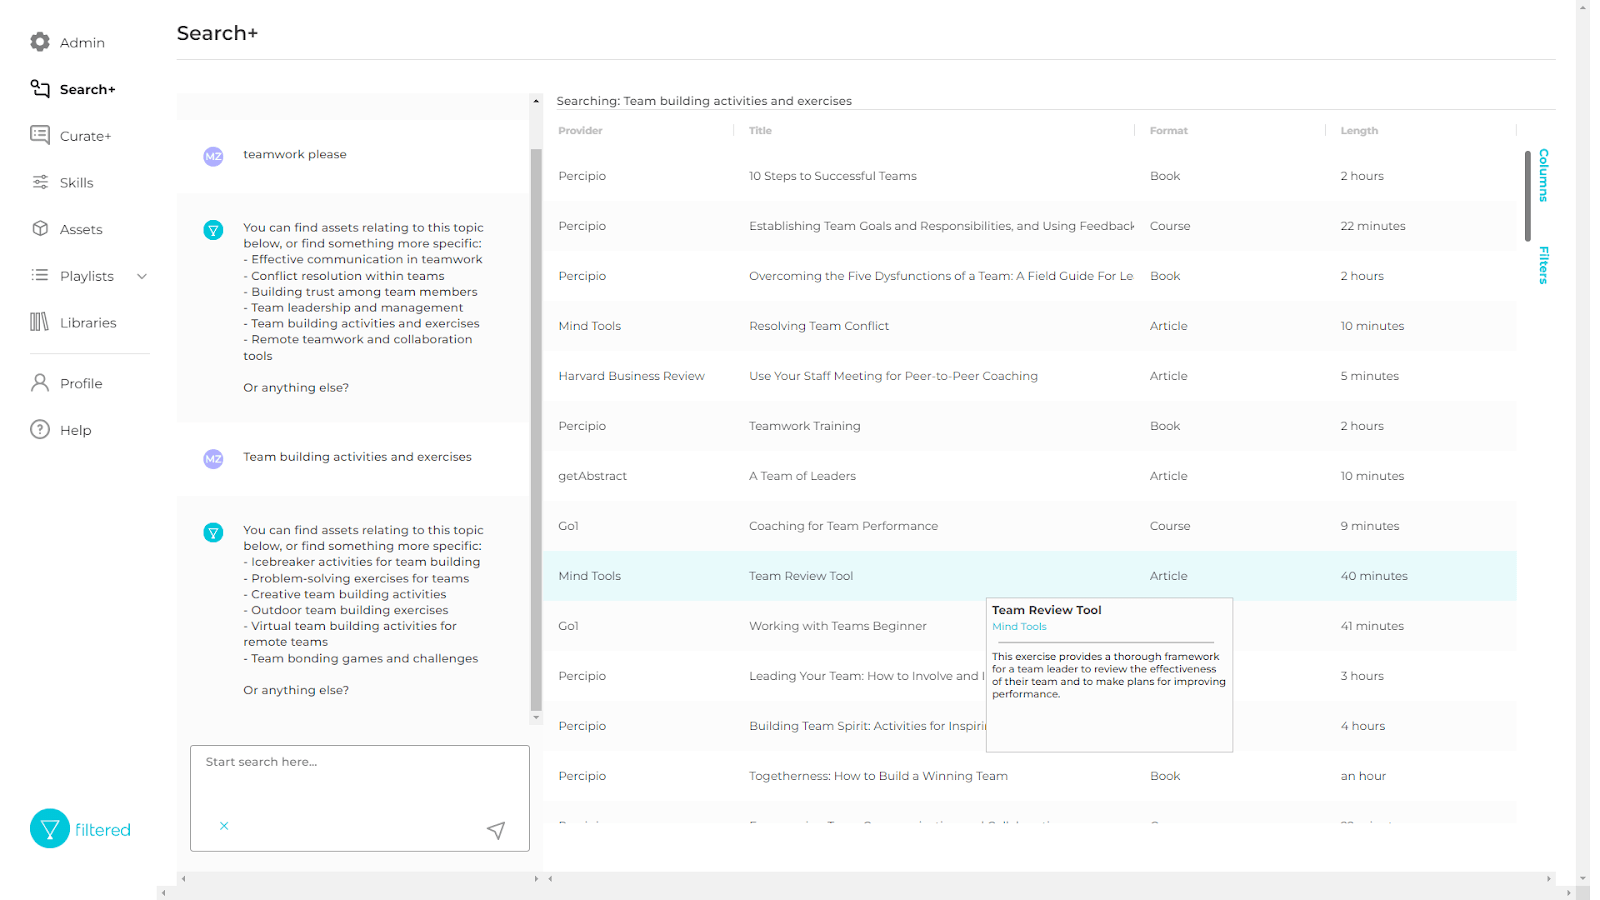The image size is (1600, 900).
Task: Select the Search+ magnifier icon in sidebar
Action: [x=39, y=89]
